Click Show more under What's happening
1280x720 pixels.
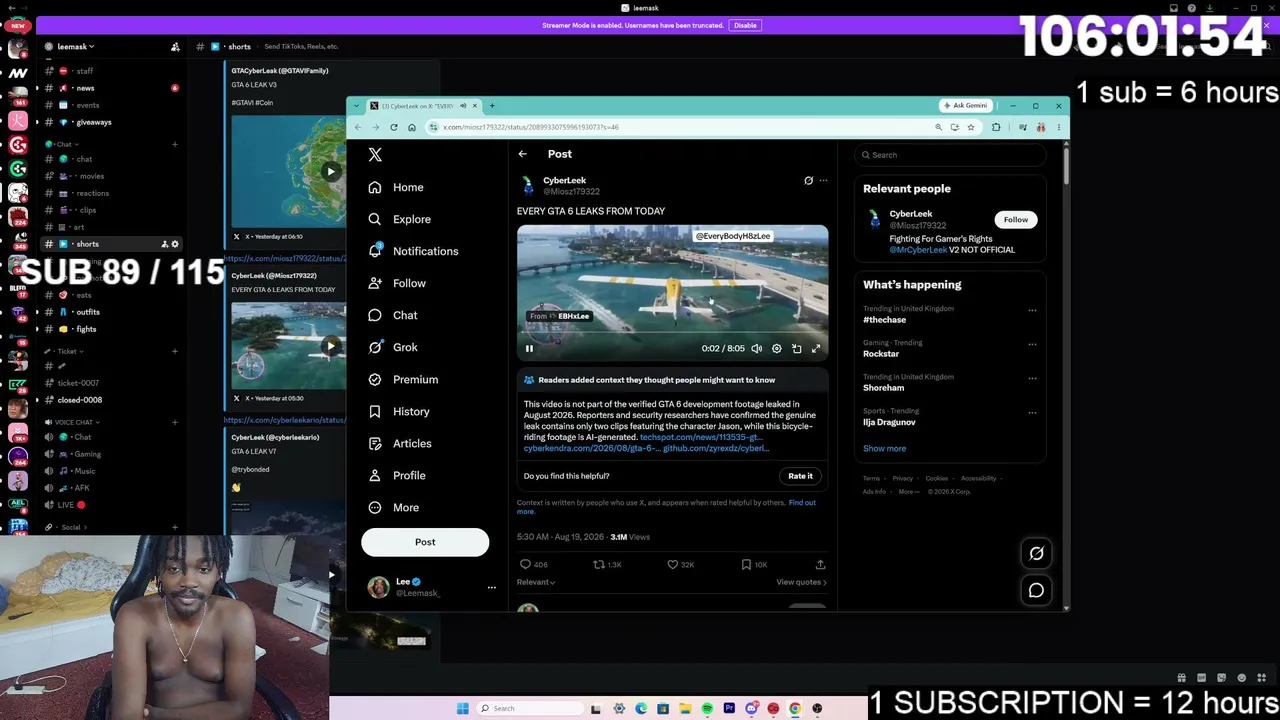pyautogui.click(x=884, y=449)
